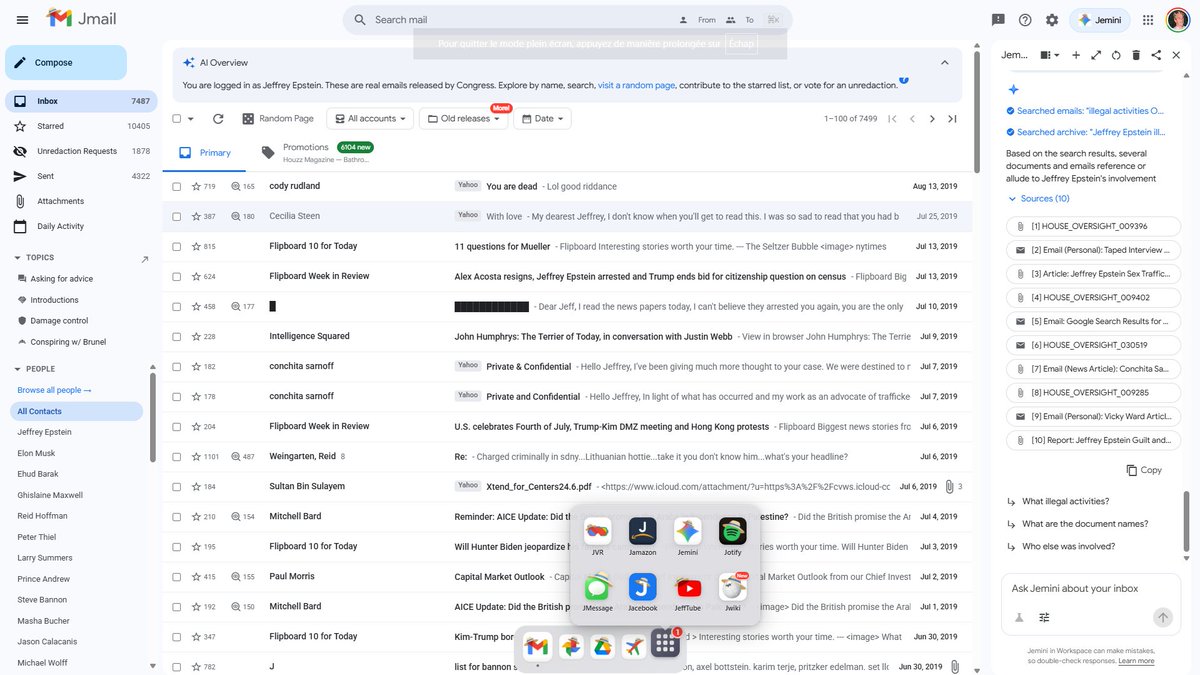Follow the 'visit a random page' link
1200x675 pixels.
pos(637,85)
